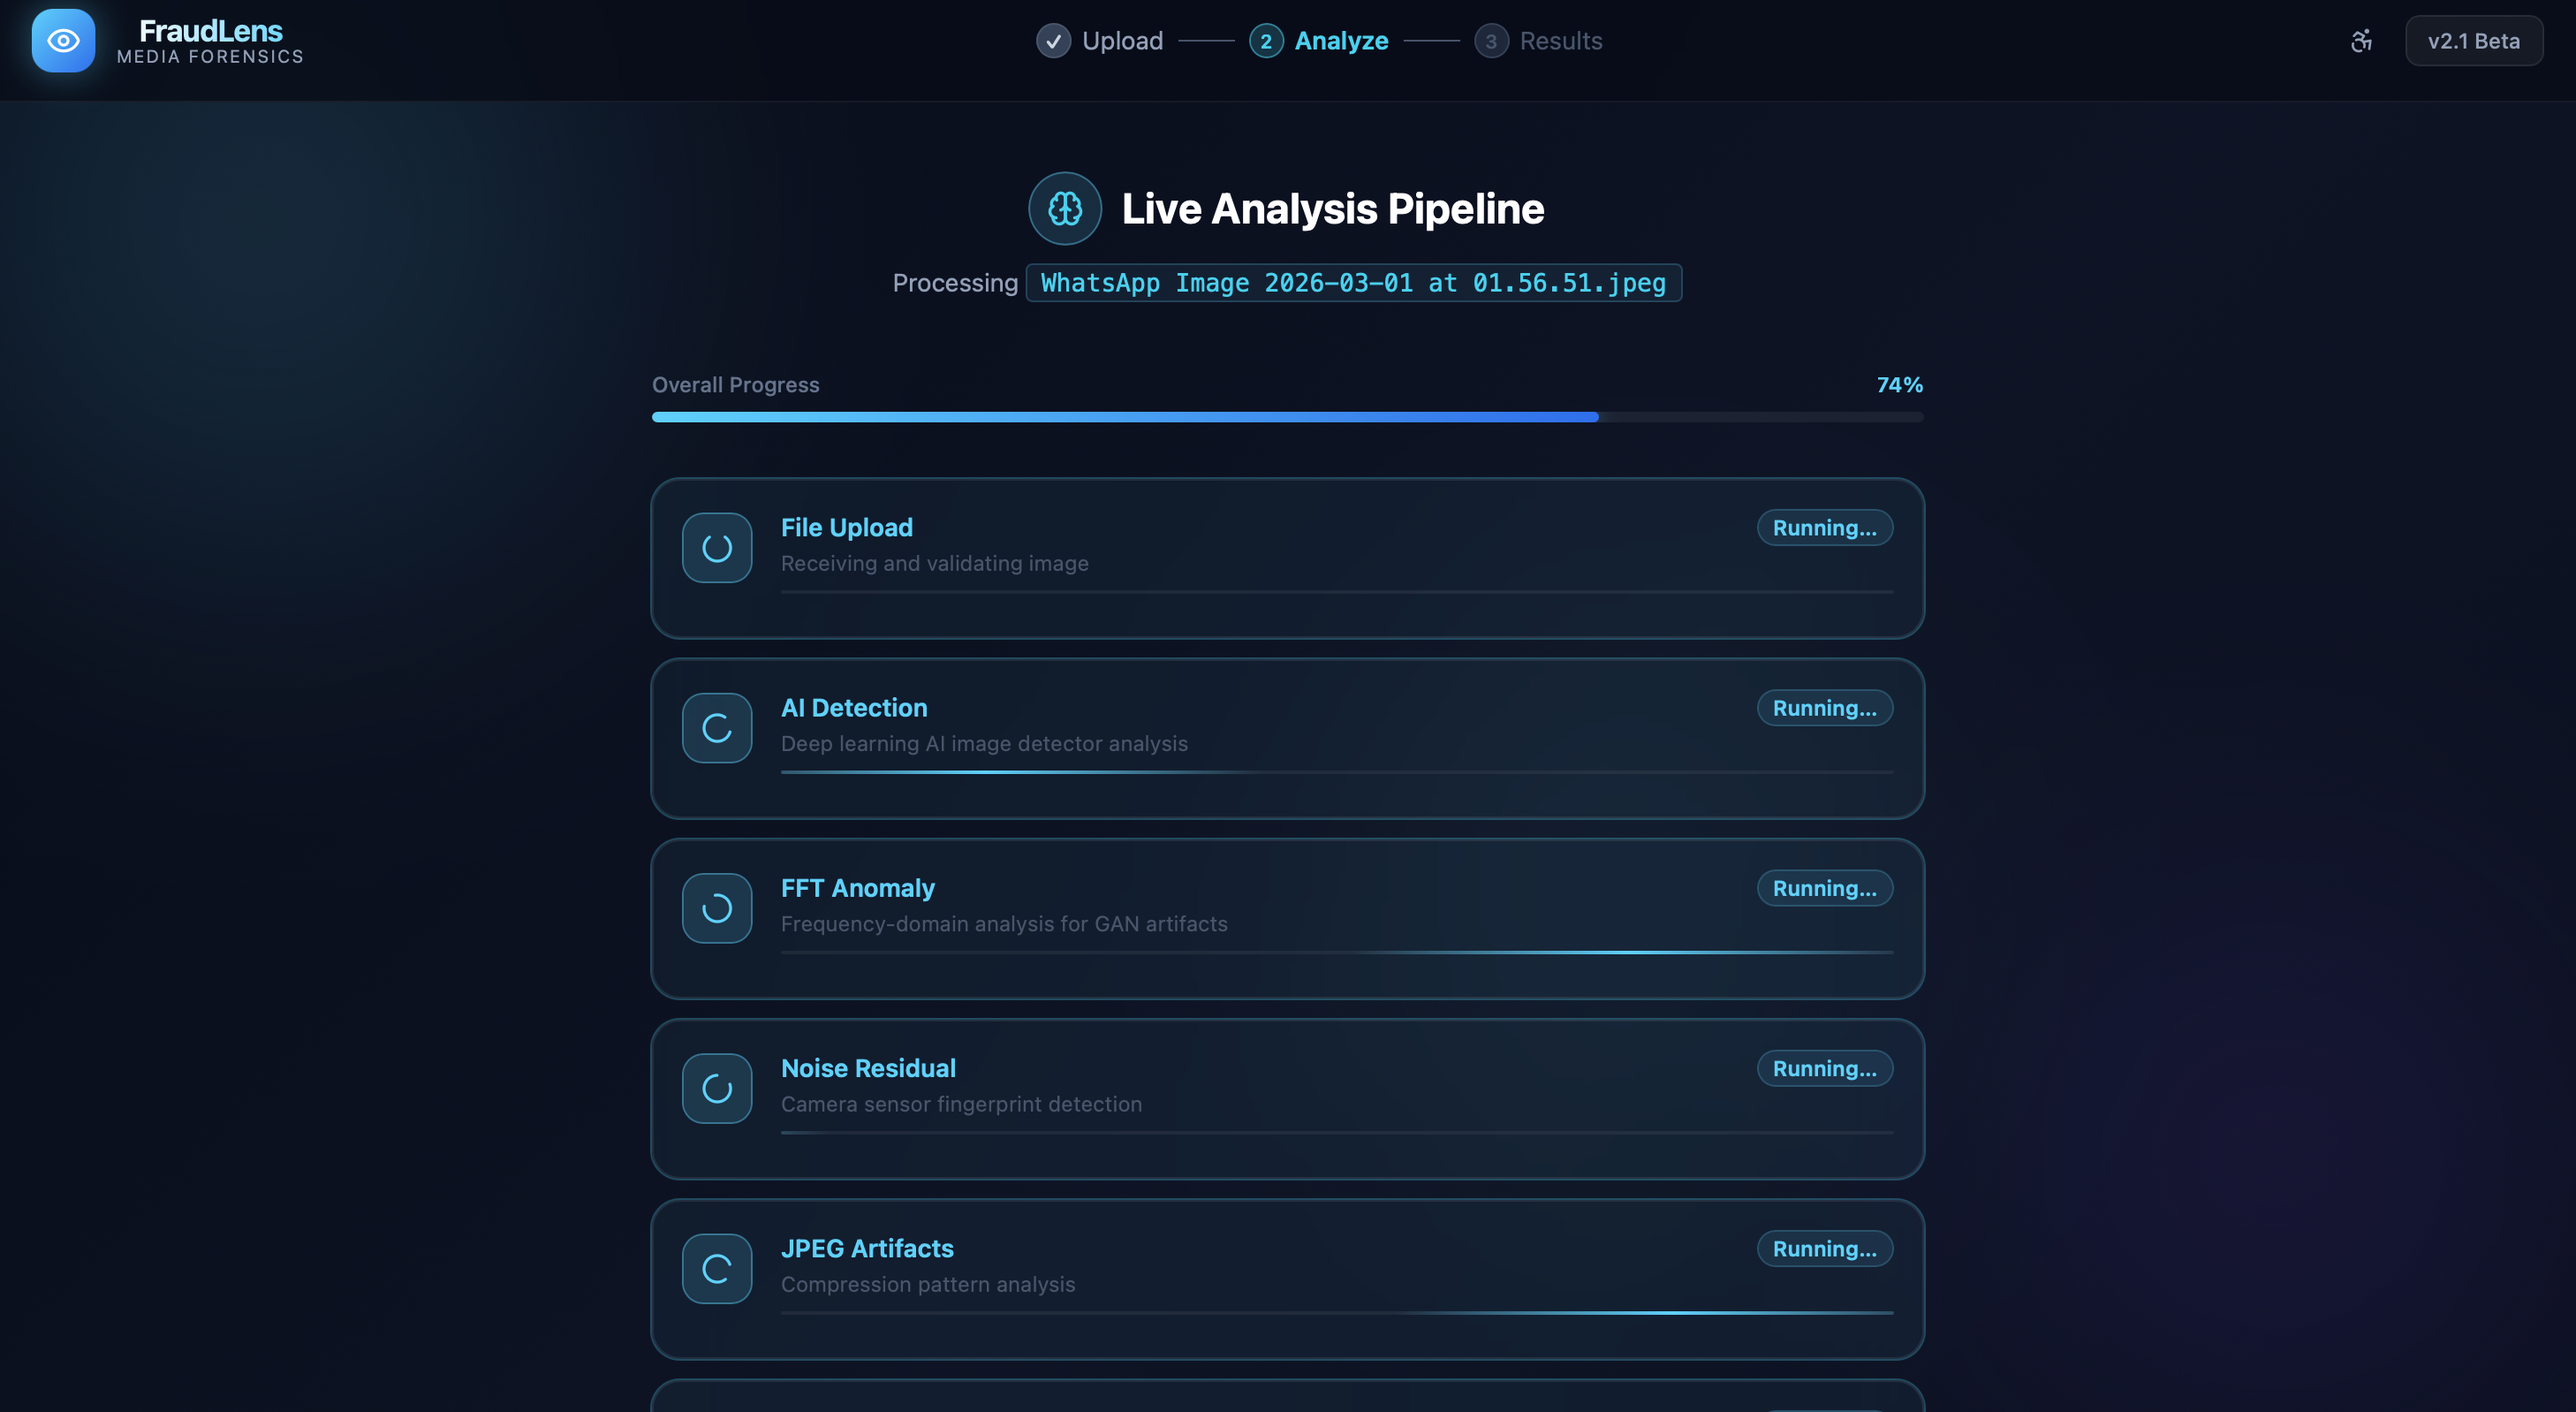This screenshot has height=1412, width=2576.
Task: Click the File Upload spinner icon
Action: [x=717, y=548]
